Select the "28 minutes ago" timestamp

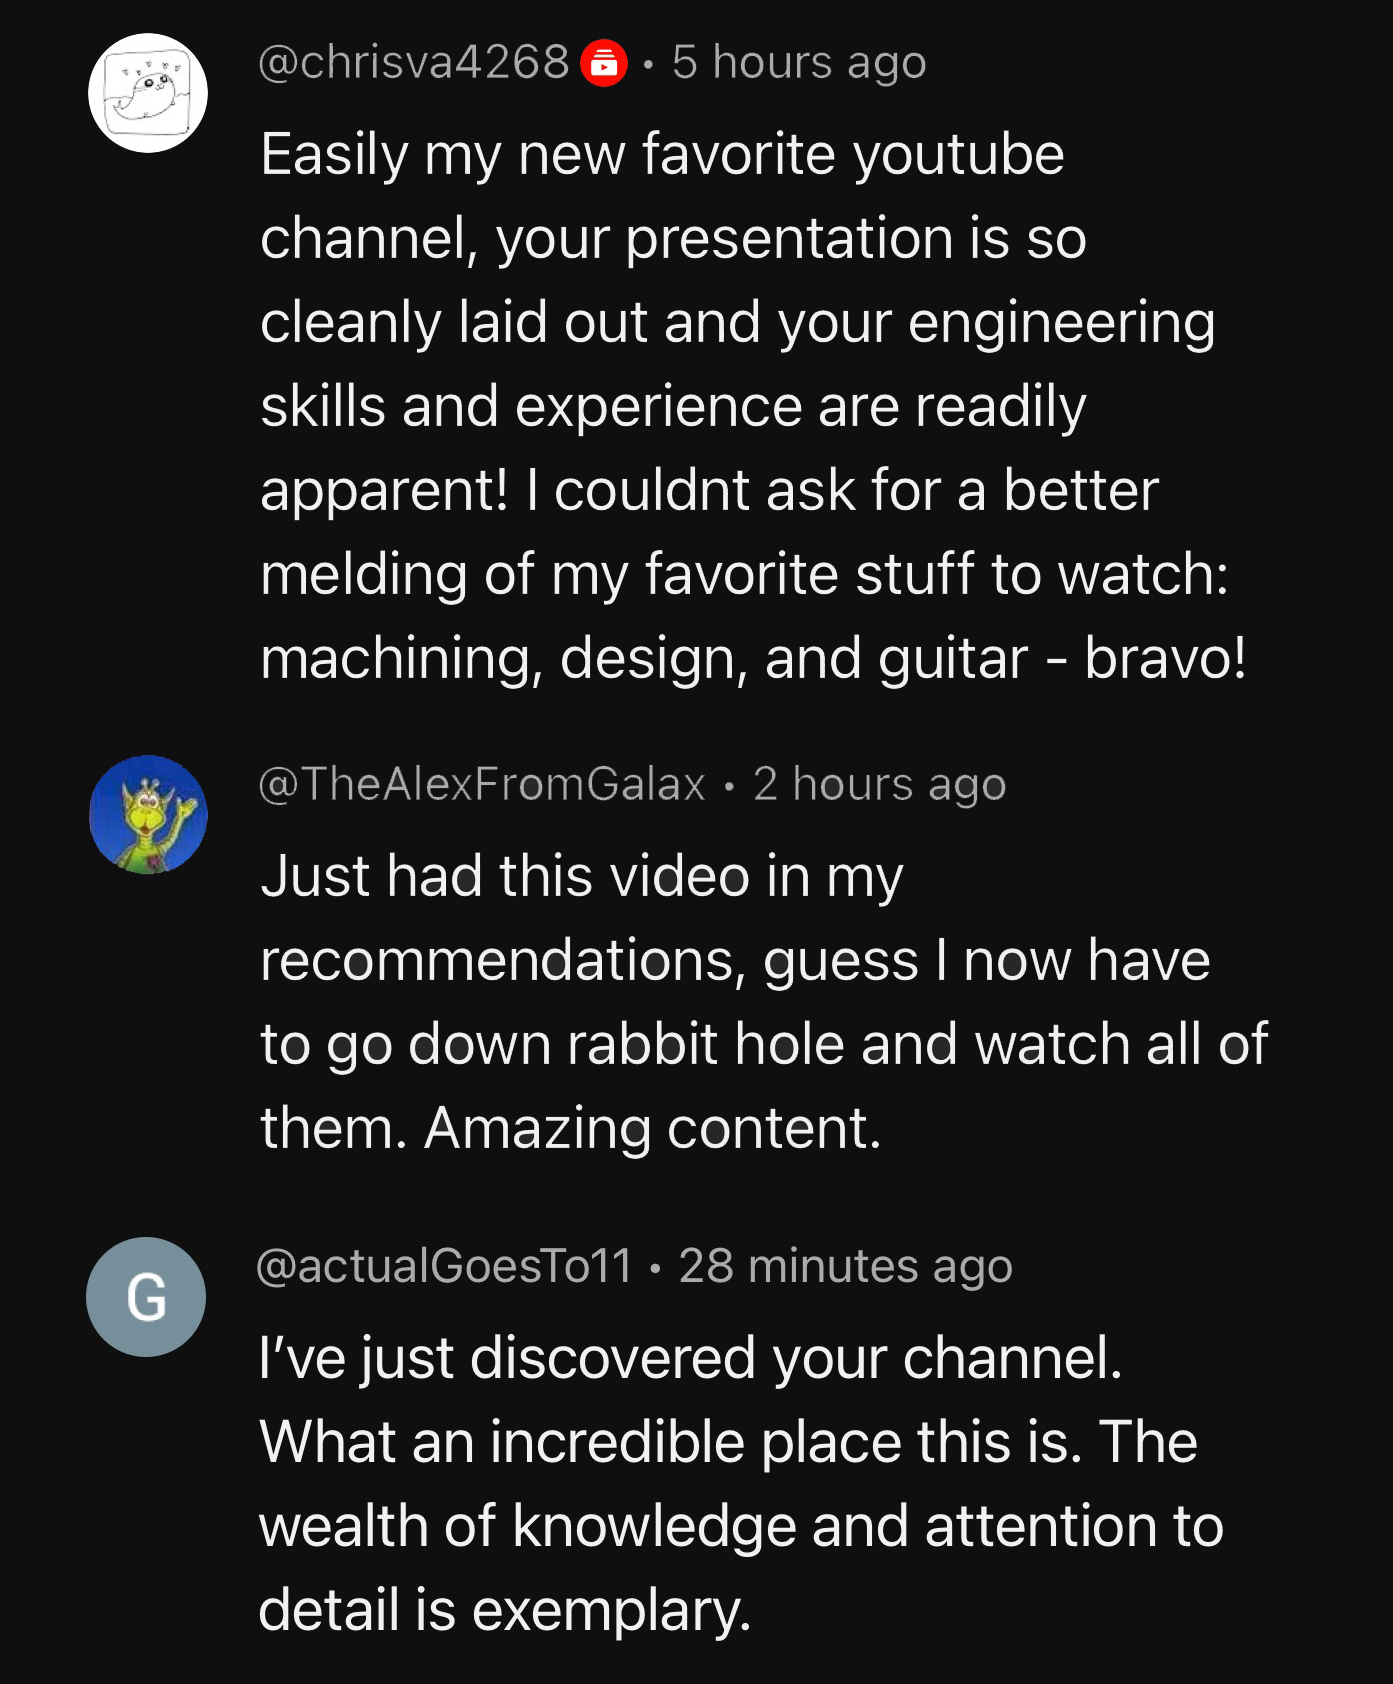845,1266
